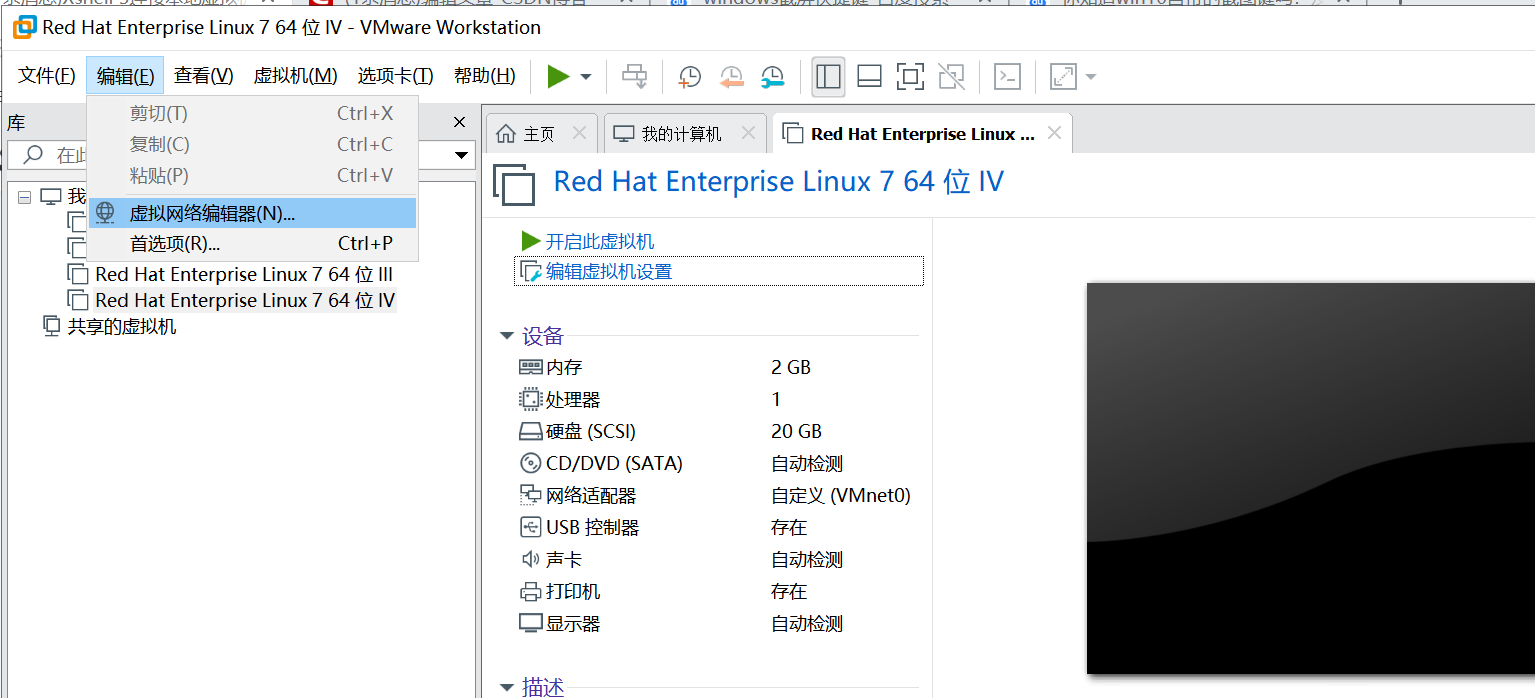
Task: Open the library search filter dropdown arrow
Action: coord(462,155)
